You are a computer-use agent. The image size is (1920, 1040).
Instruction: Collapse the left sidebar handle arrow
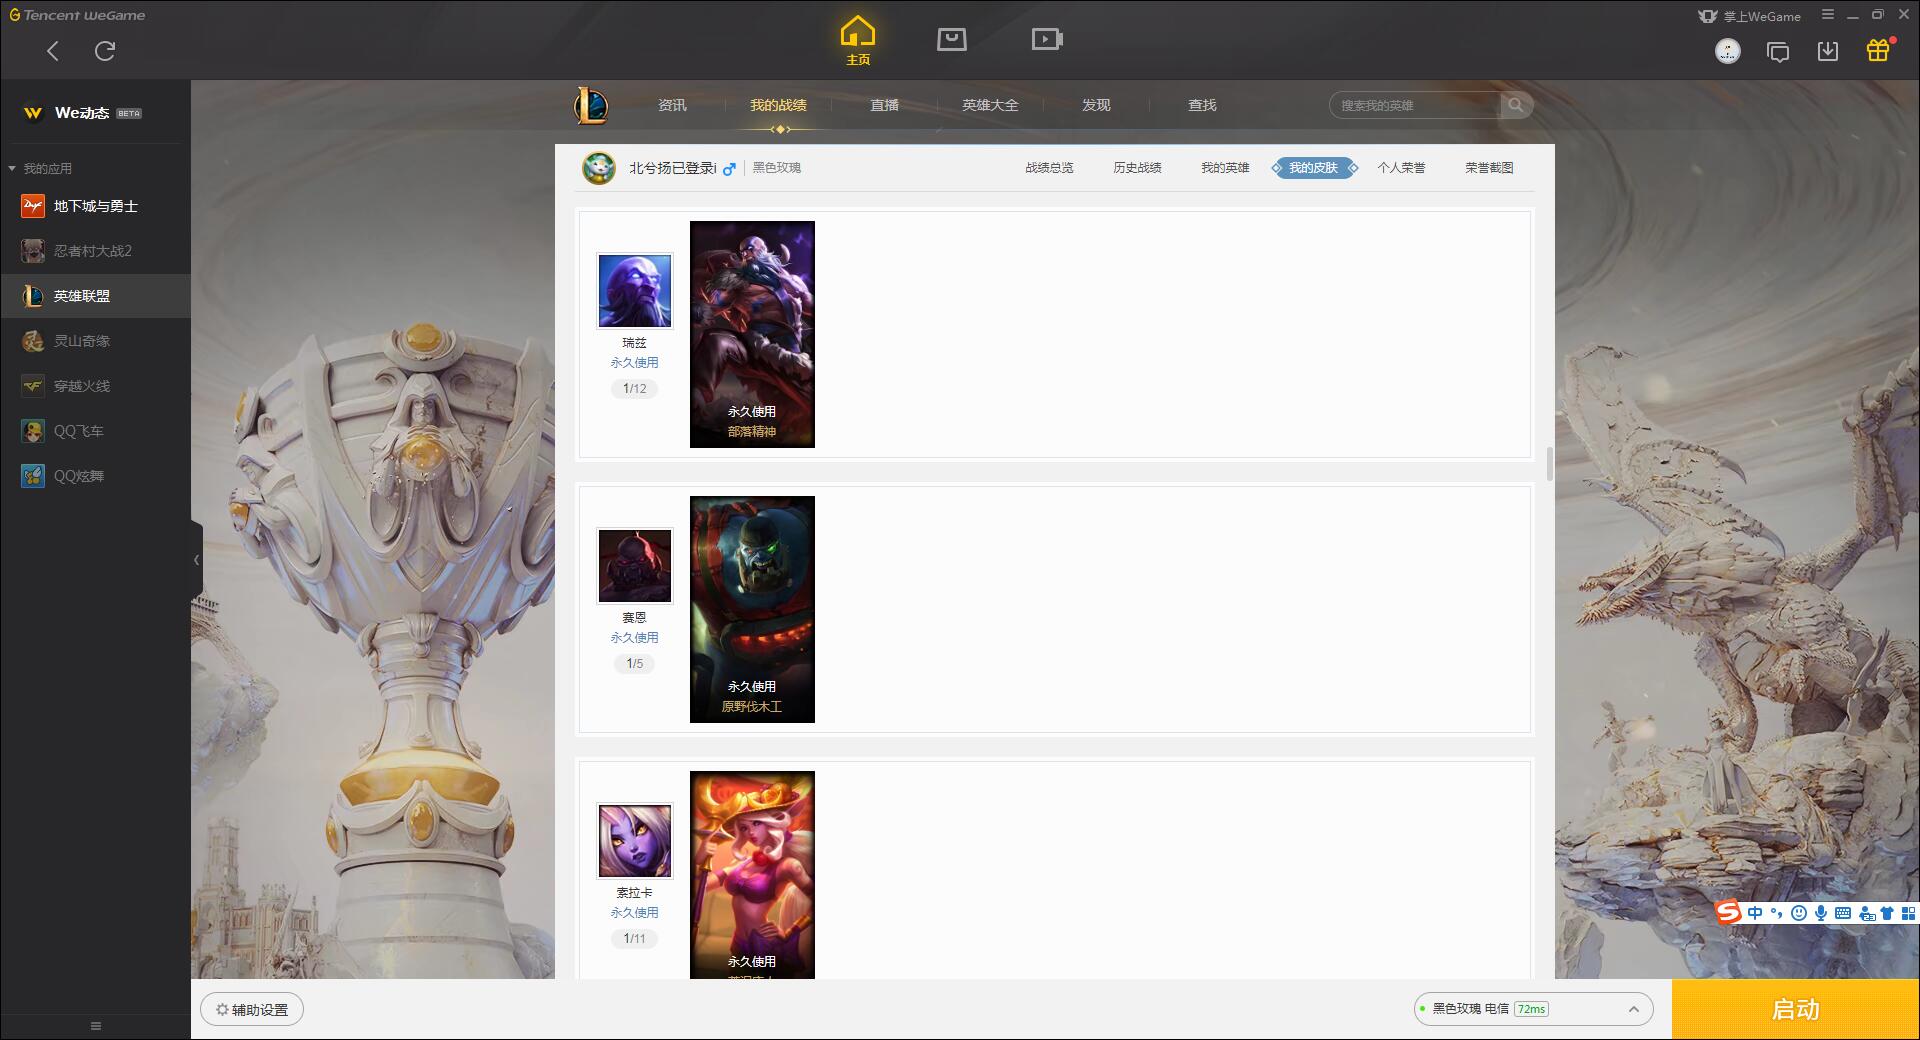196,560
